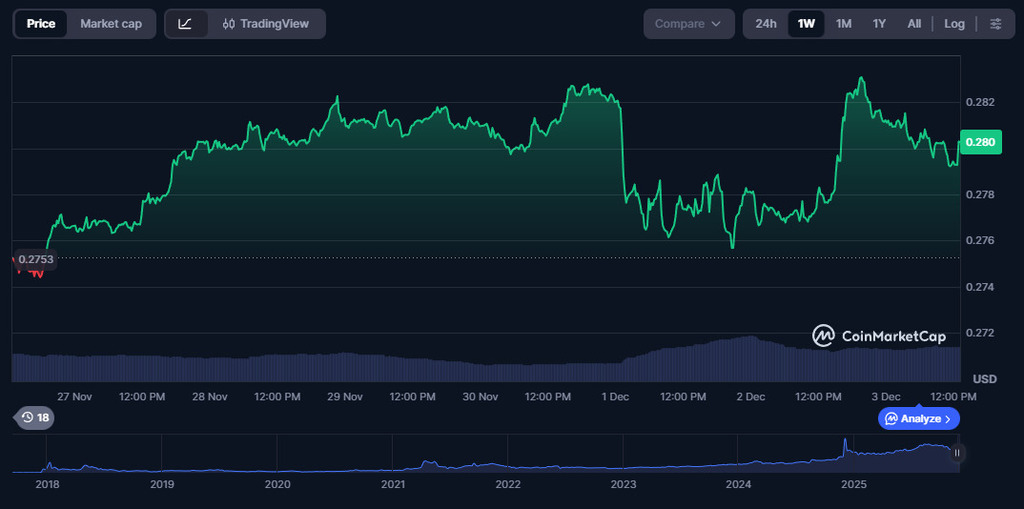Switch to the TradingView candlestick chart
1024x509 pixels.
[x=266, y=24]
